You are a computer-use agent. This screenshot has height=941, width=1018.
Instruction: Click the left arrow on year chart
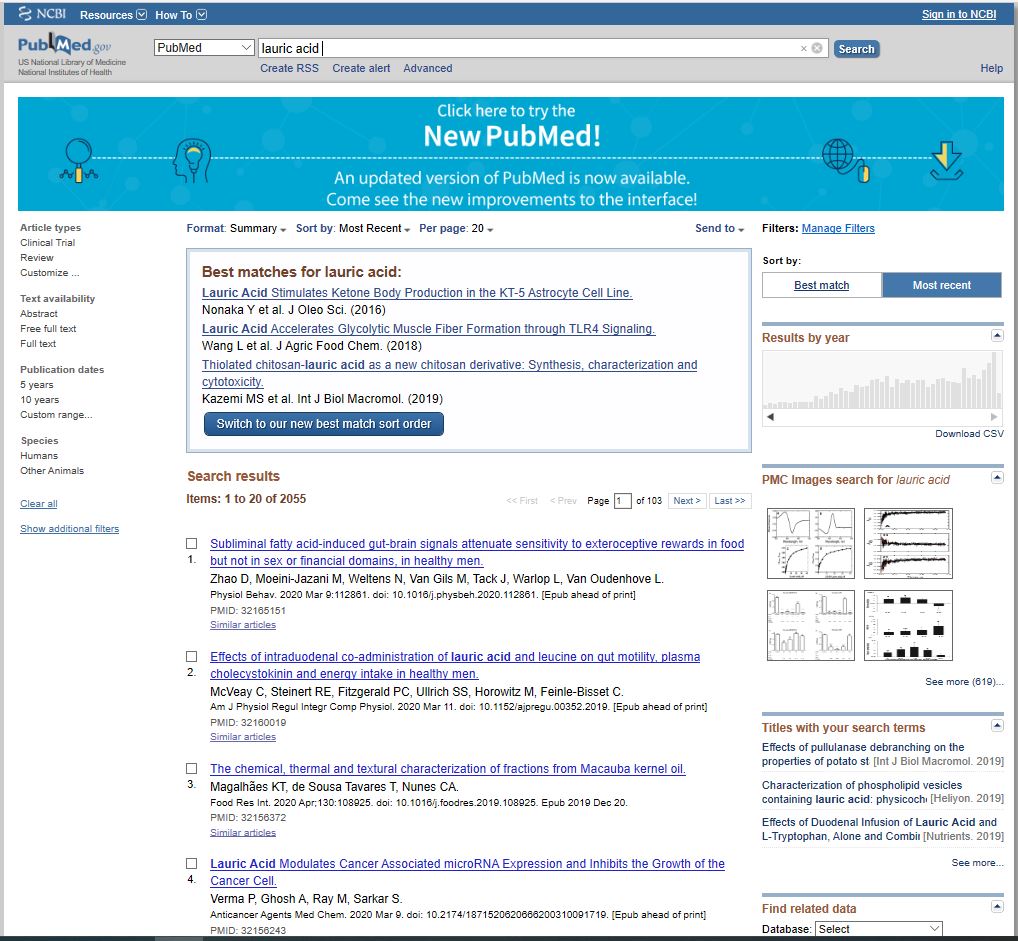click(771, 417)
